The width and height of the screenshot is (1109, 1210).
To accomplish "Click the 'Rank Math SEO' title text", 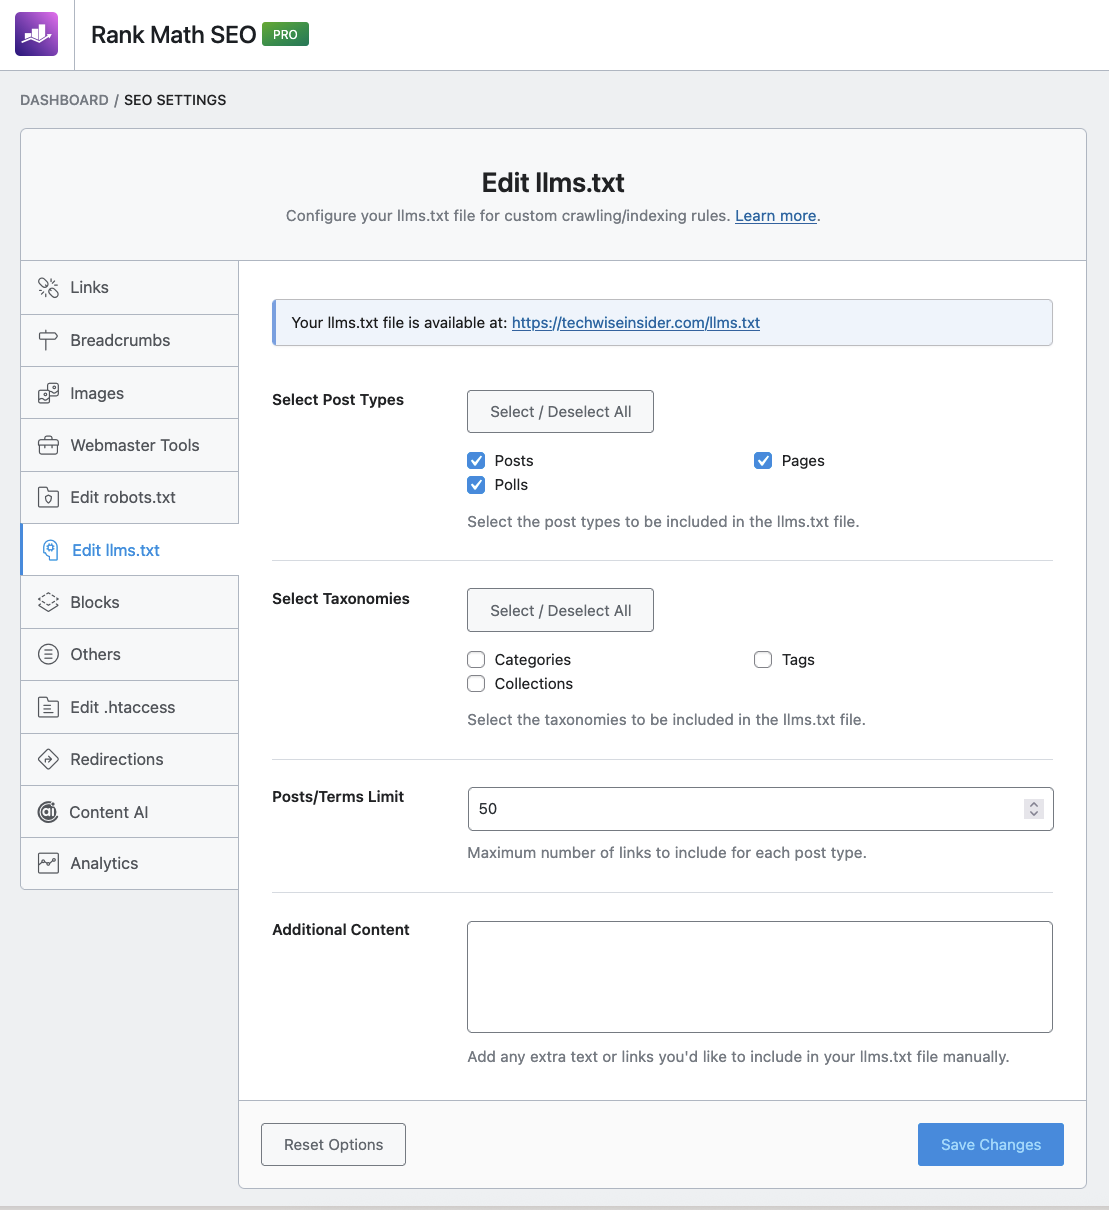I will 174,35.
